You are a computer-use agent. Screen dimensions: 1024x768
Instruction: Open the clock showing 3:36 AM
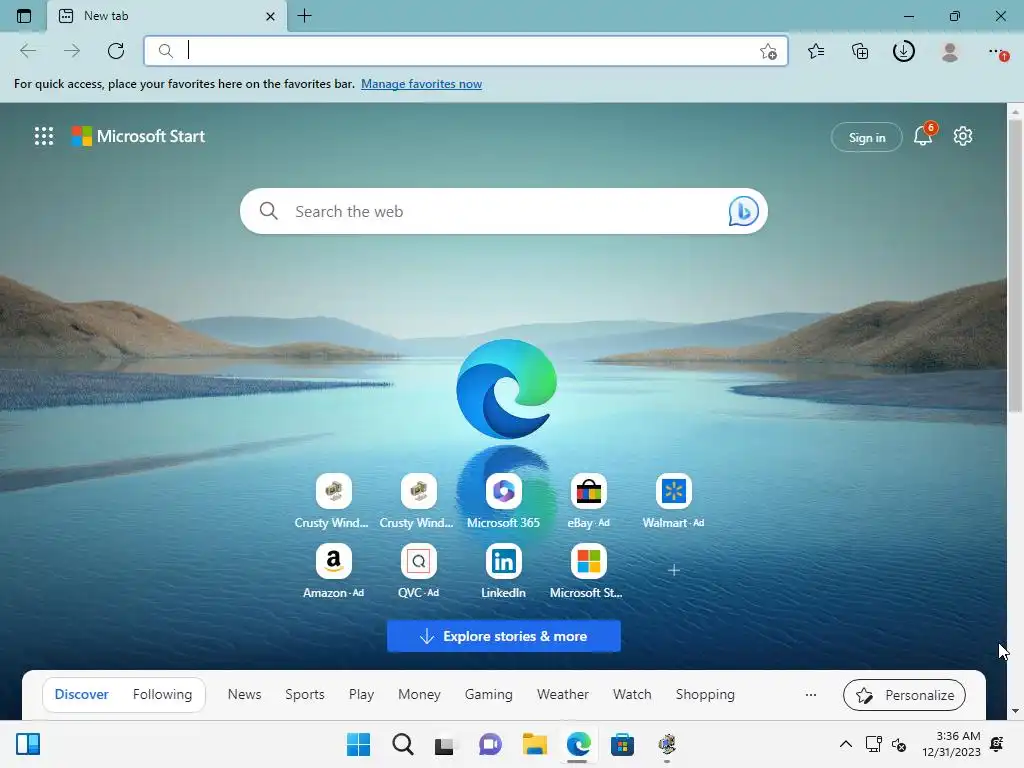coord(952,744)
